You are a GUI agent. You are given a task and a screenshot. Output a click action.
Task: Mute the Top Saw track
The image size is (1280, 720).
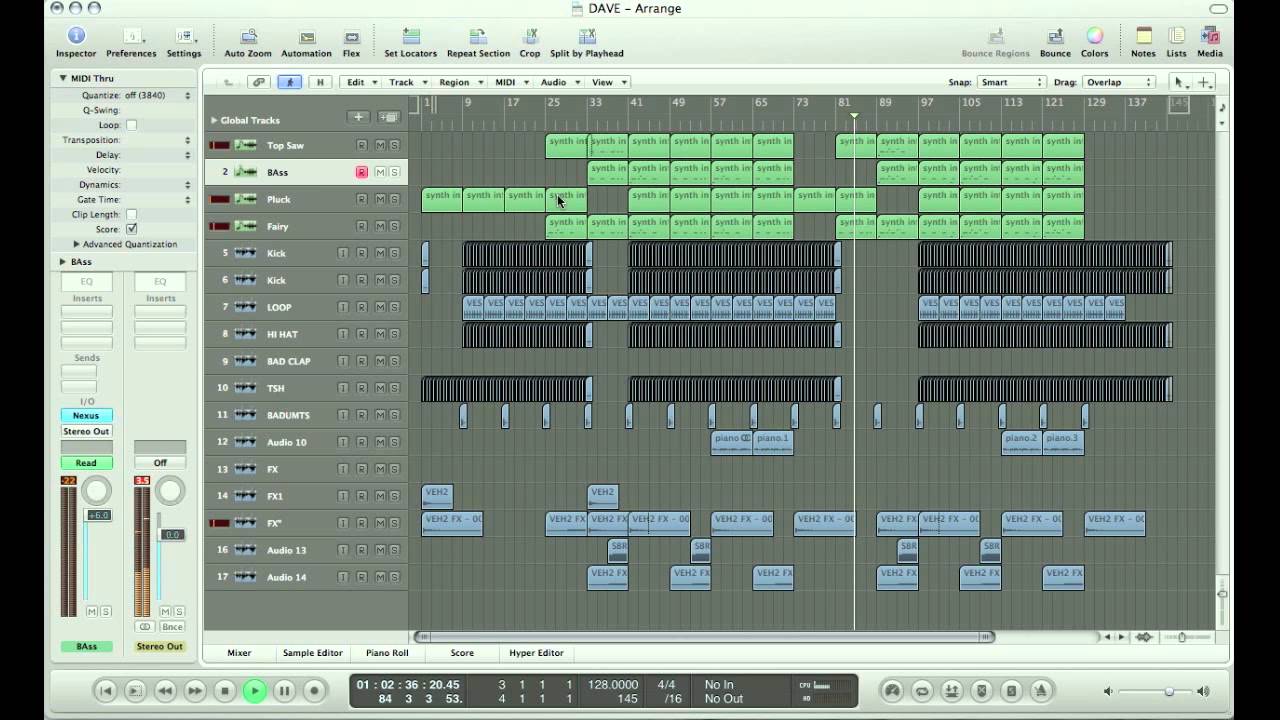(379, 145)
